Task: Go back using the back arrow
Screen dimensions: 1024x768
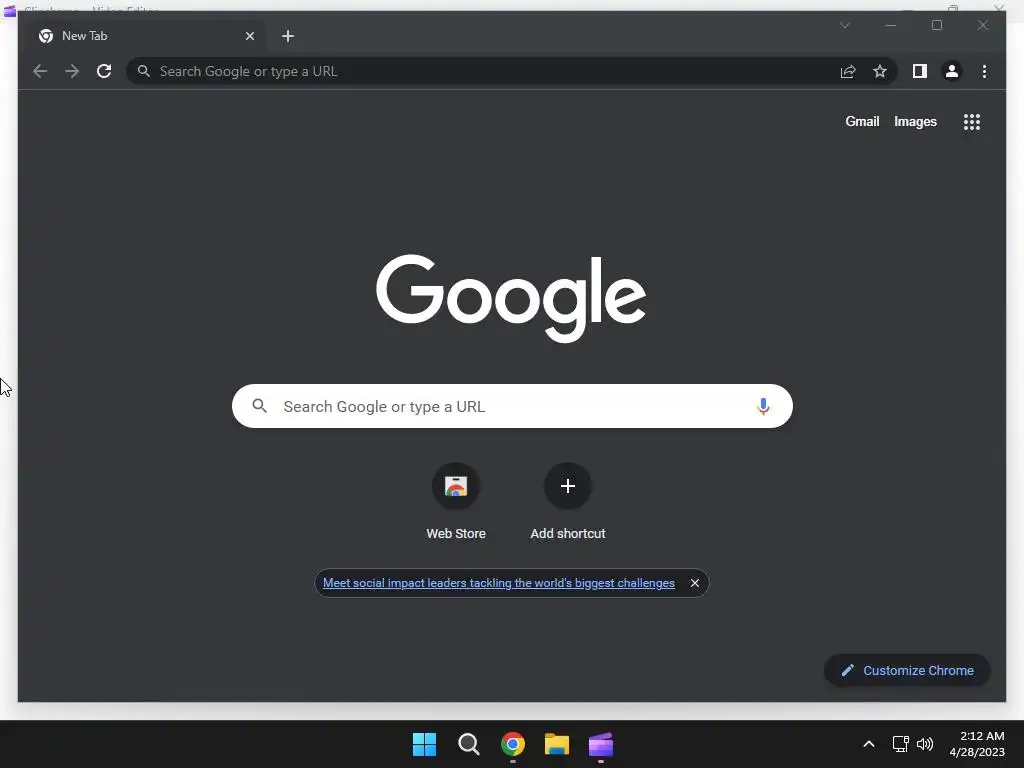Action: 40,71
